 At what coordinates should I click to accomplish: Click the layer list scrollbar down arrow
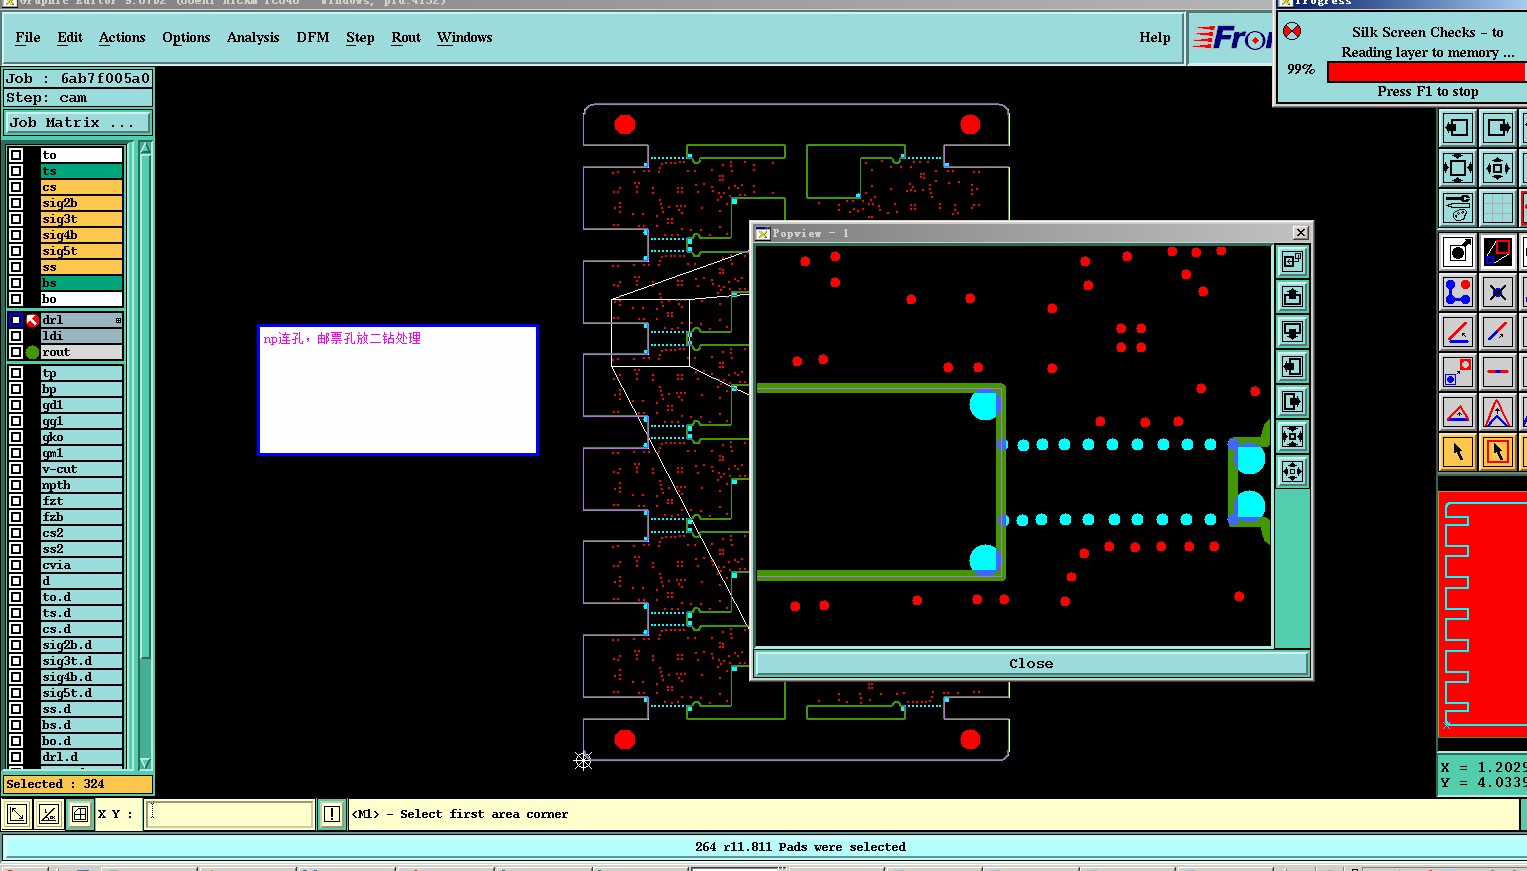146,763
